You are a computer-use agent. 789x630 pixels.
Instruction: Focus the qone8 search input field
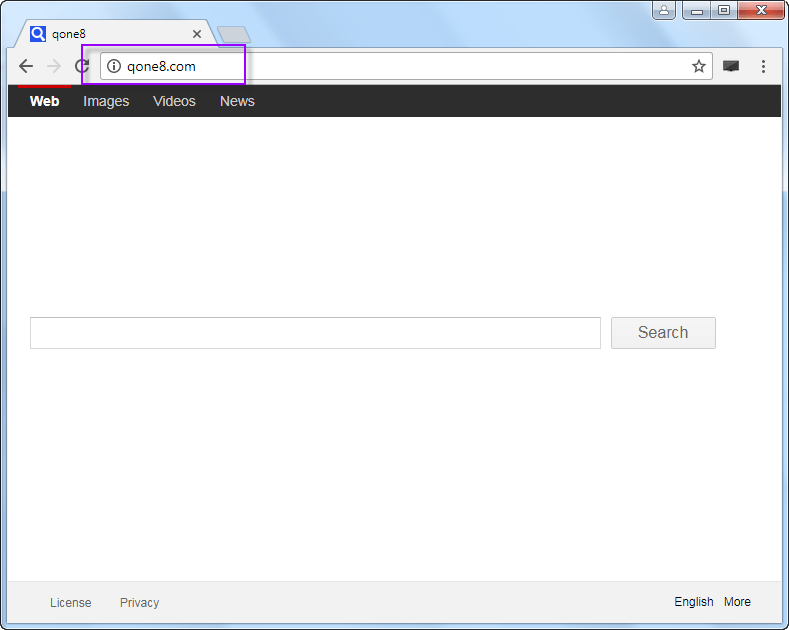click(315, 333)
